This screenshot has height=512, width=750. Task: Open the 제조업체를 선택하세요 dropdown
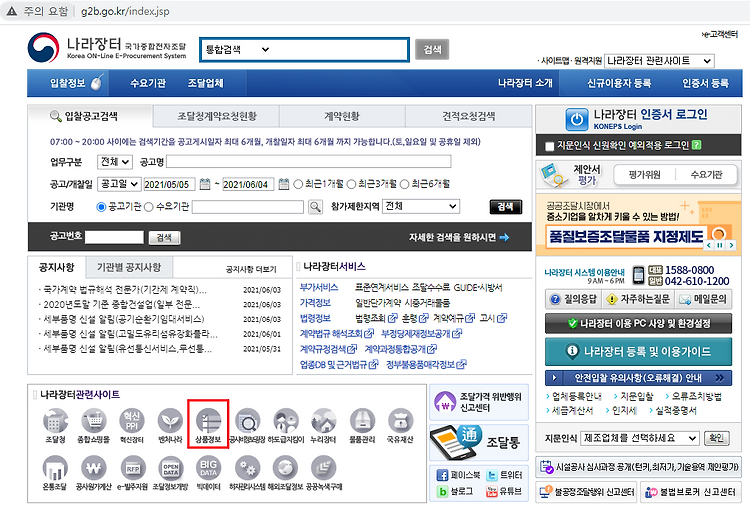click(x=640, y=438)
